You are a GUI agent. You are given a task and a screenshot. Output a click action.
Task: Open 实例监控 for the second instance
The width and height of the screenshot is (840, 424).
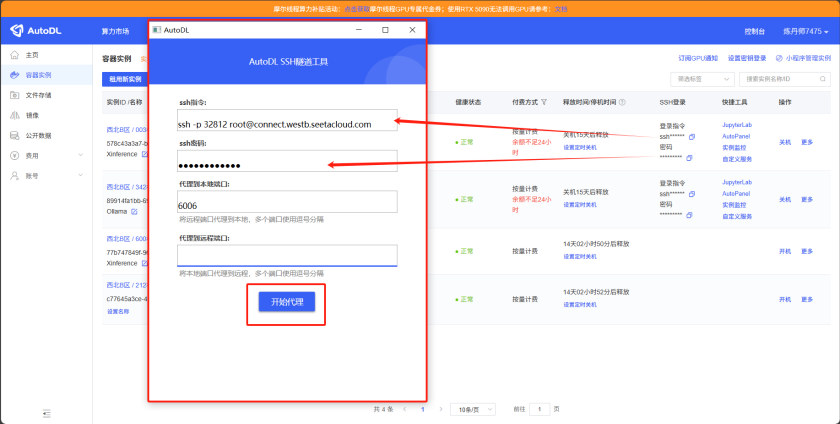click(734, 205)
